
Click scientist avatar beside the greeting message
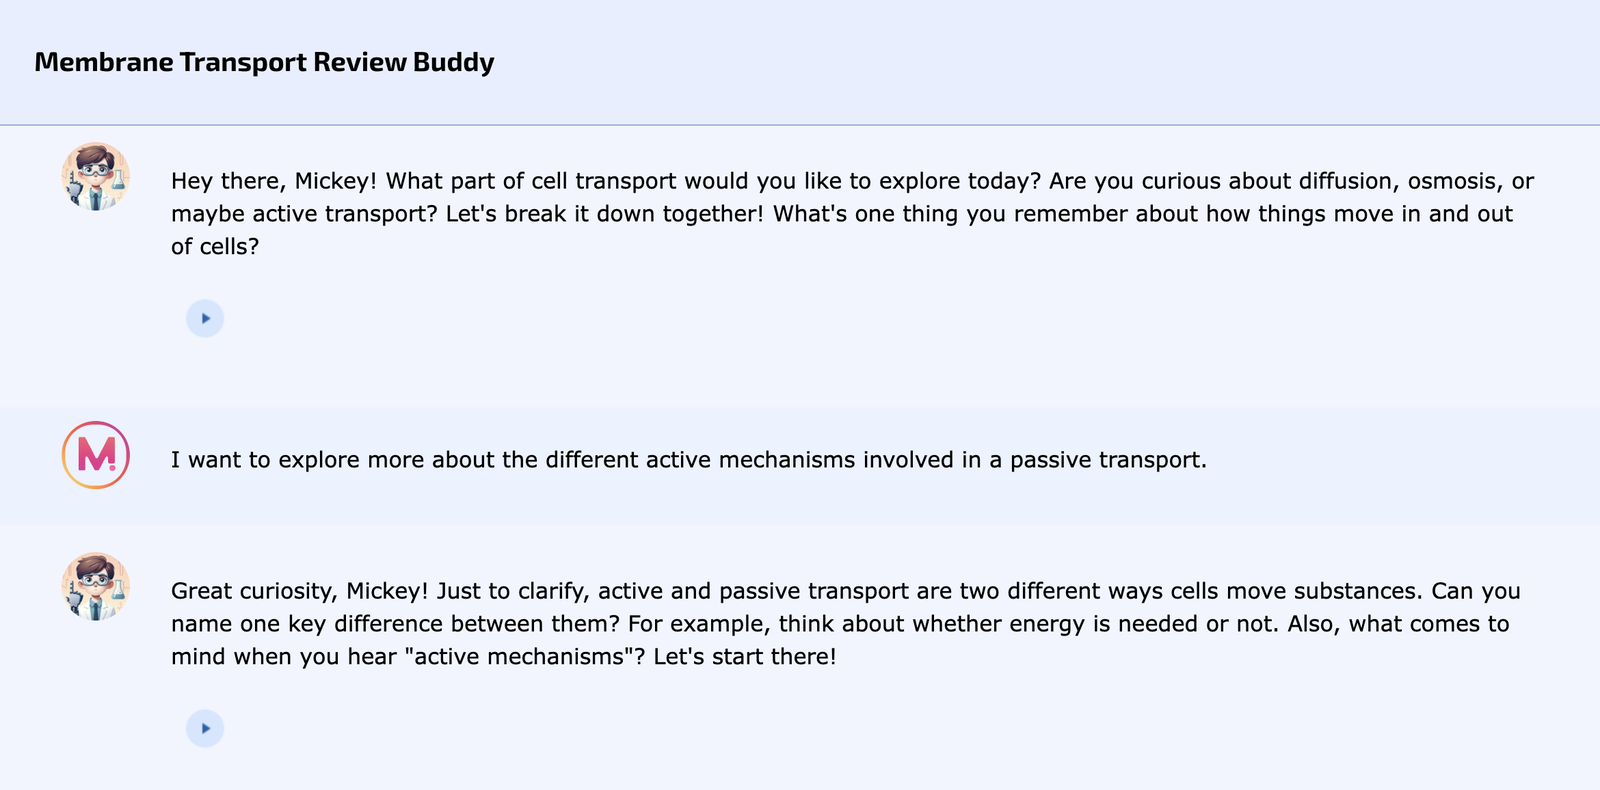point(96,176)
